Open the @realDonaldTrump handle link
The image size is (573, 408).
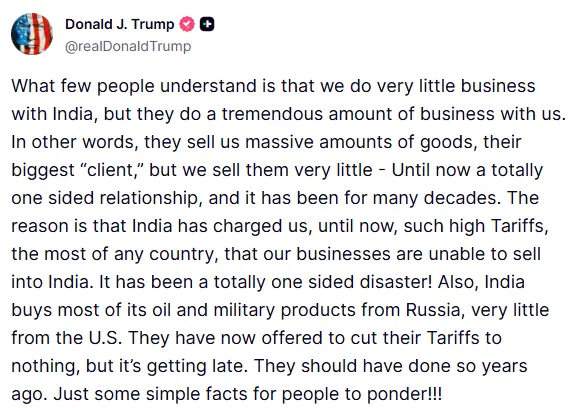(128, 46)
